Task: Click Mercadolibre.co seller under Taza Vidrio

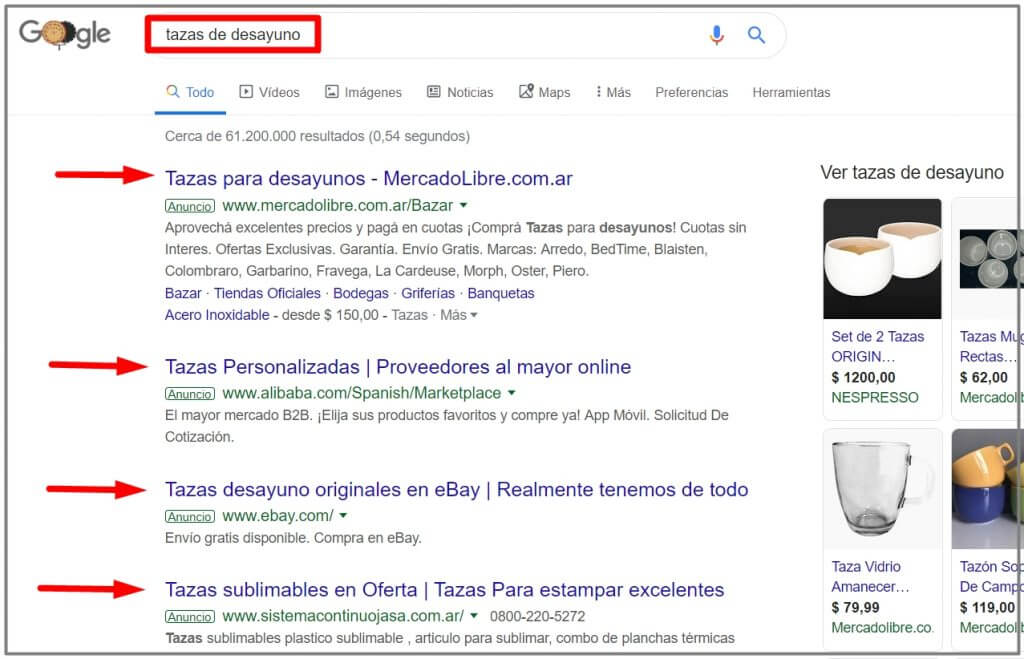Action: point(883,628)
